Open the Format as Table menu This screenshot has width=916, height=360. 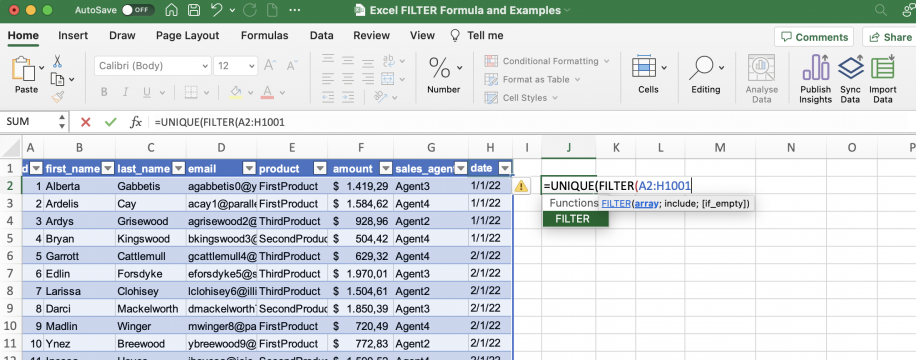coord(533,79)
